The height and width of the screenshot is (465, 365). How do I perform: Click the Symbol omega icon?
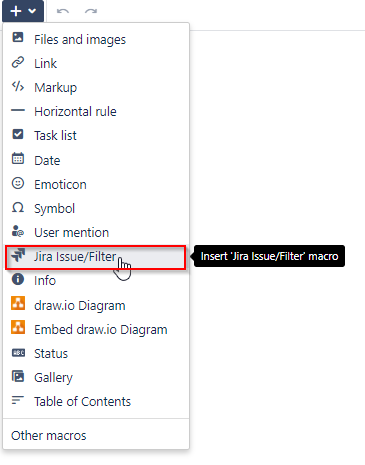(18, 208)
